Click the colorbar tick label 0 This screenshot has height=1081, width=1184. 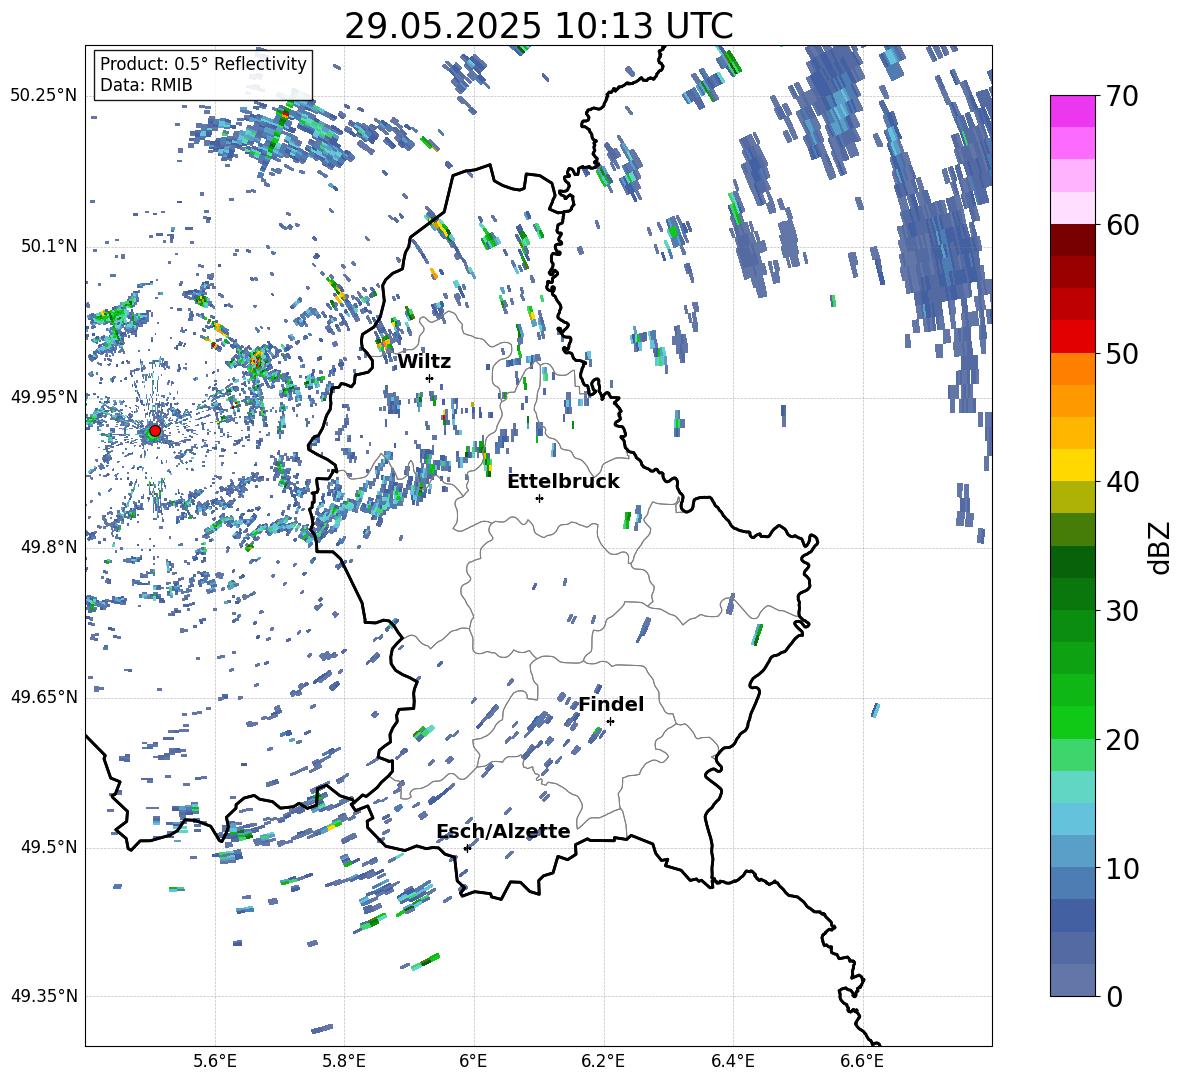[1114, 996]
